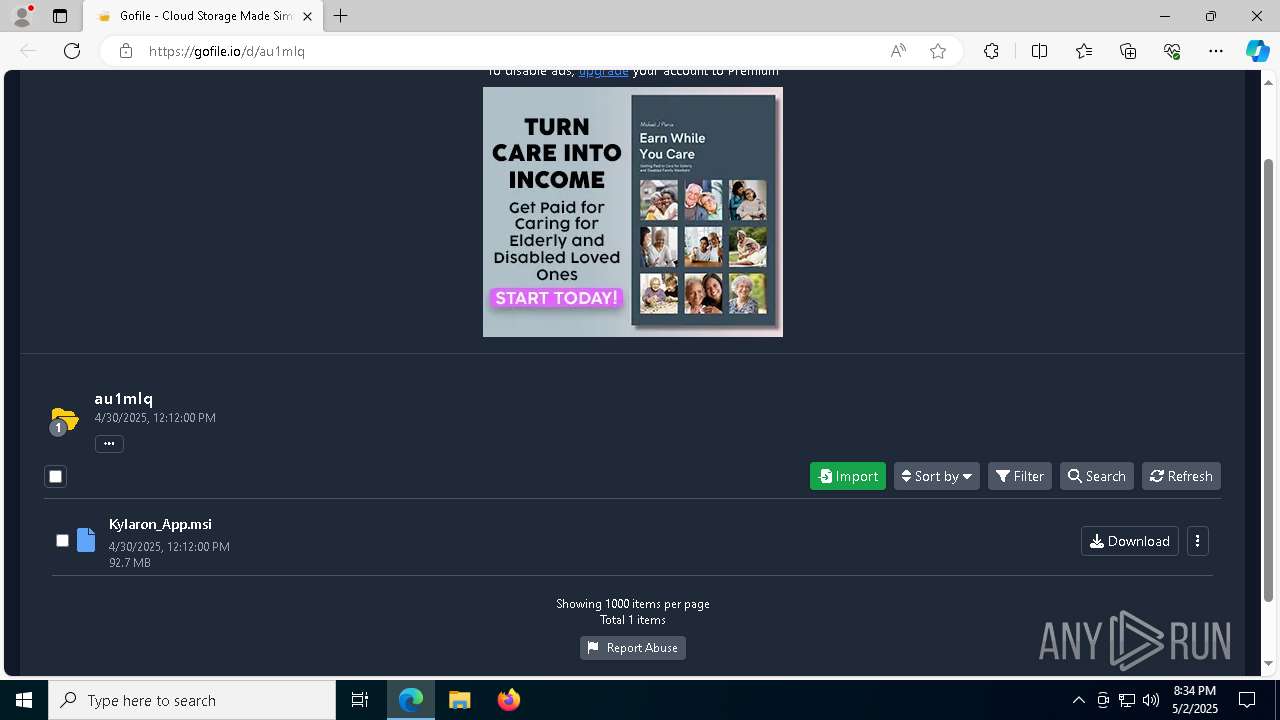
Task: Activate Read aloud icon in address bar
Action: point(898,51)
